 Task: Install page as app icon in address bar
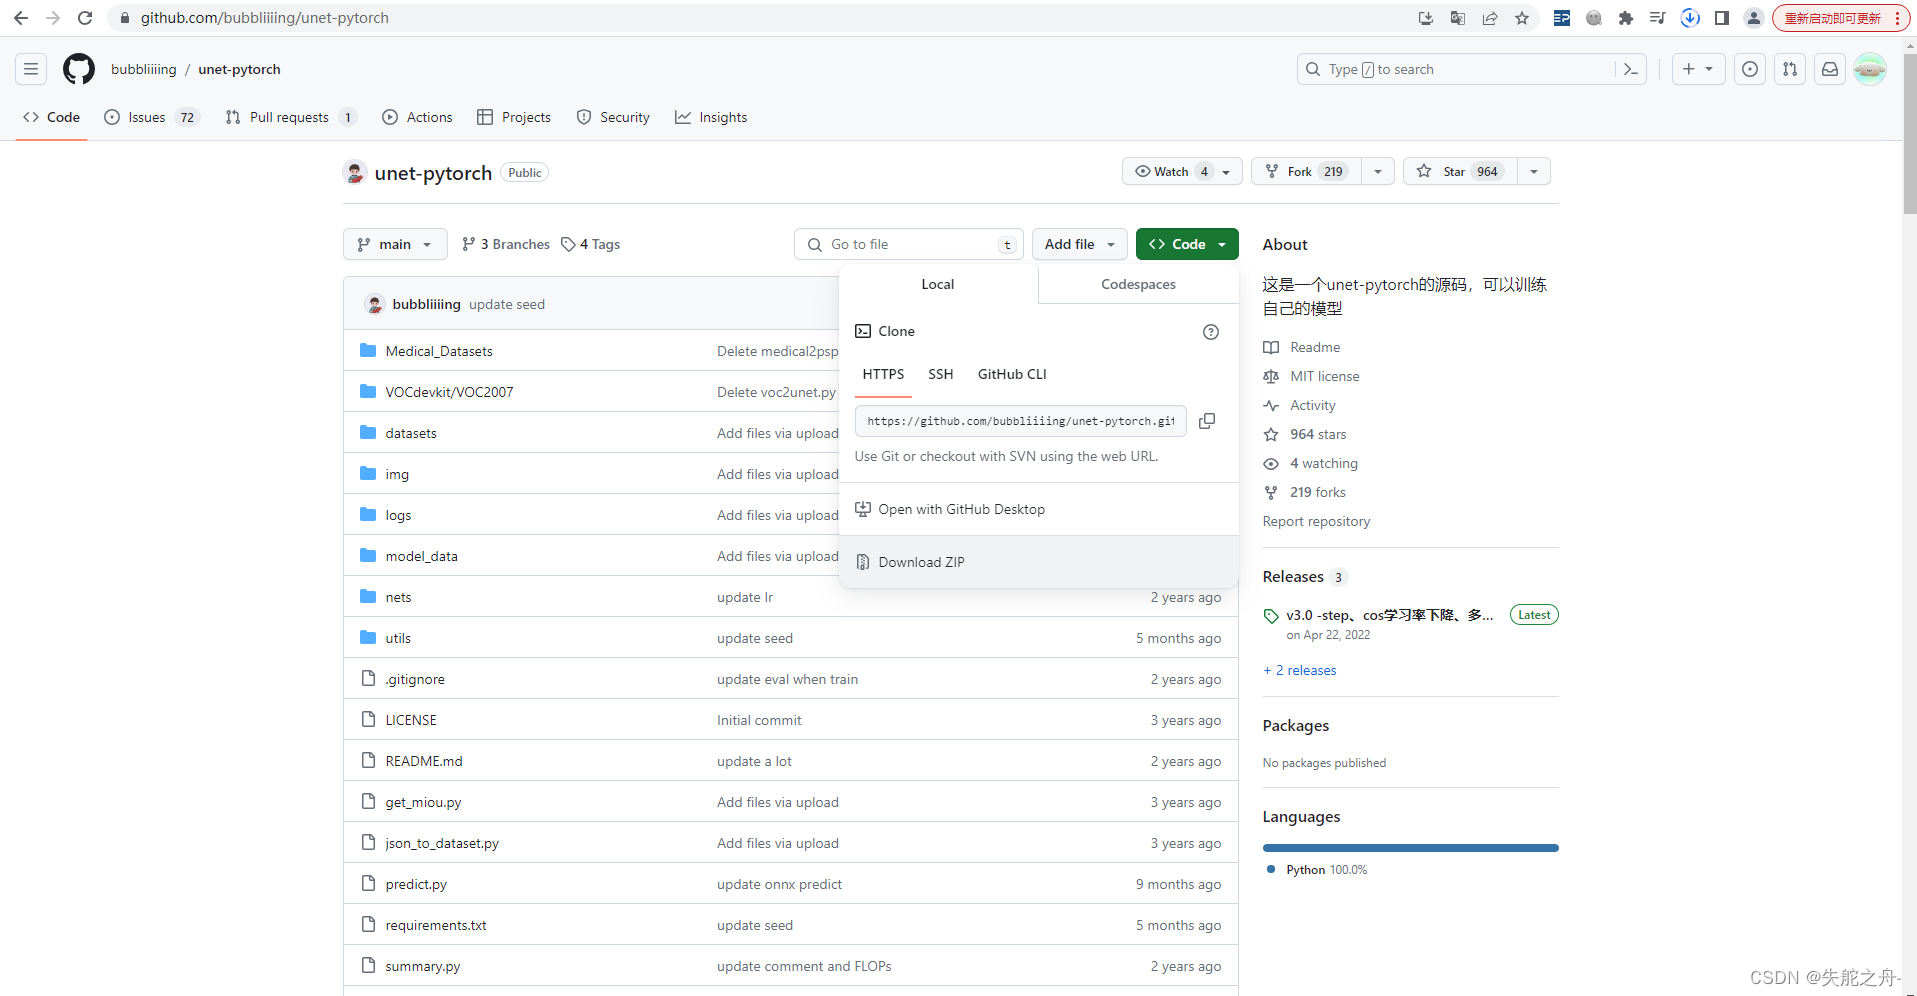click(x=1426, y=18)
